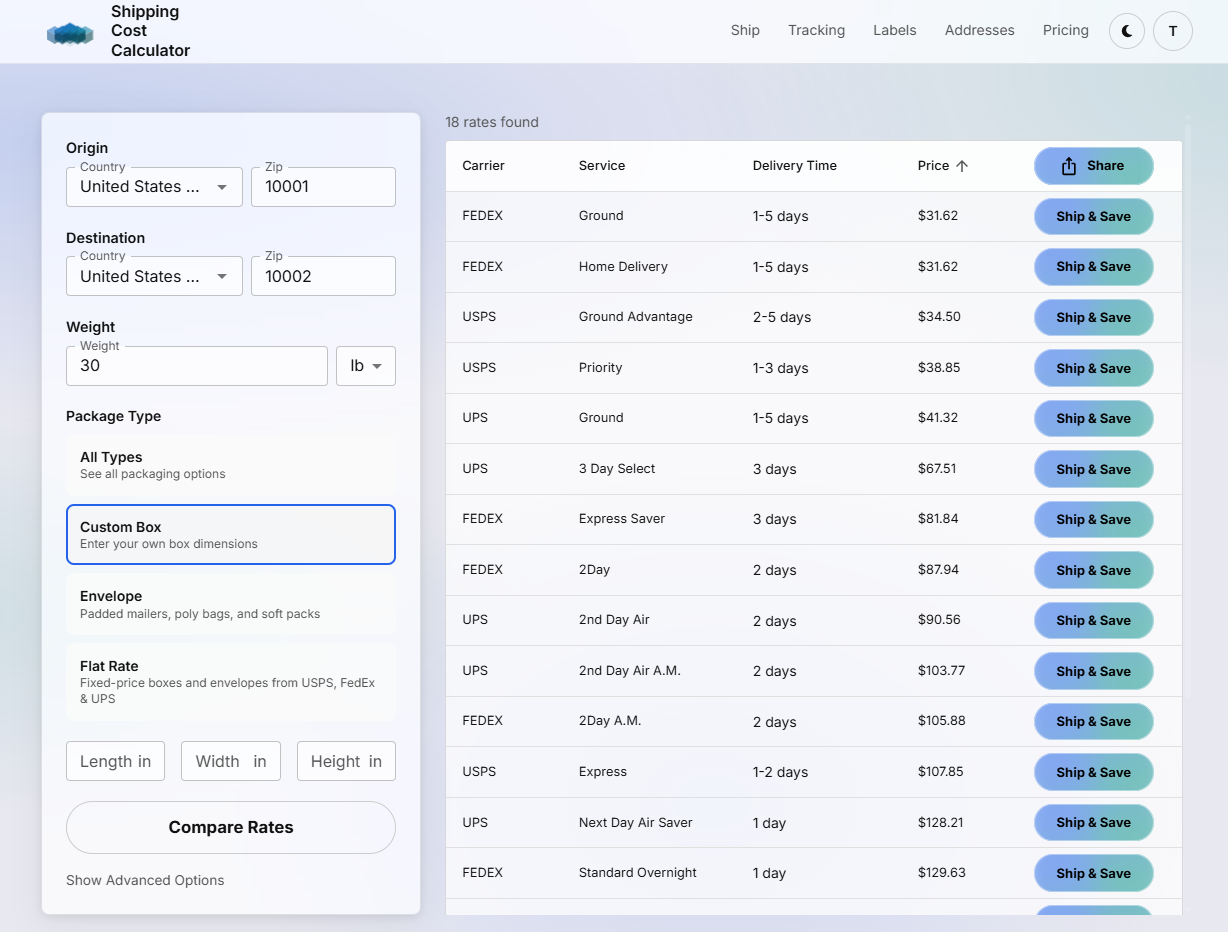Pick All Types packaging option
Viewport: 1228px width, 932px height.
[230, 465]
